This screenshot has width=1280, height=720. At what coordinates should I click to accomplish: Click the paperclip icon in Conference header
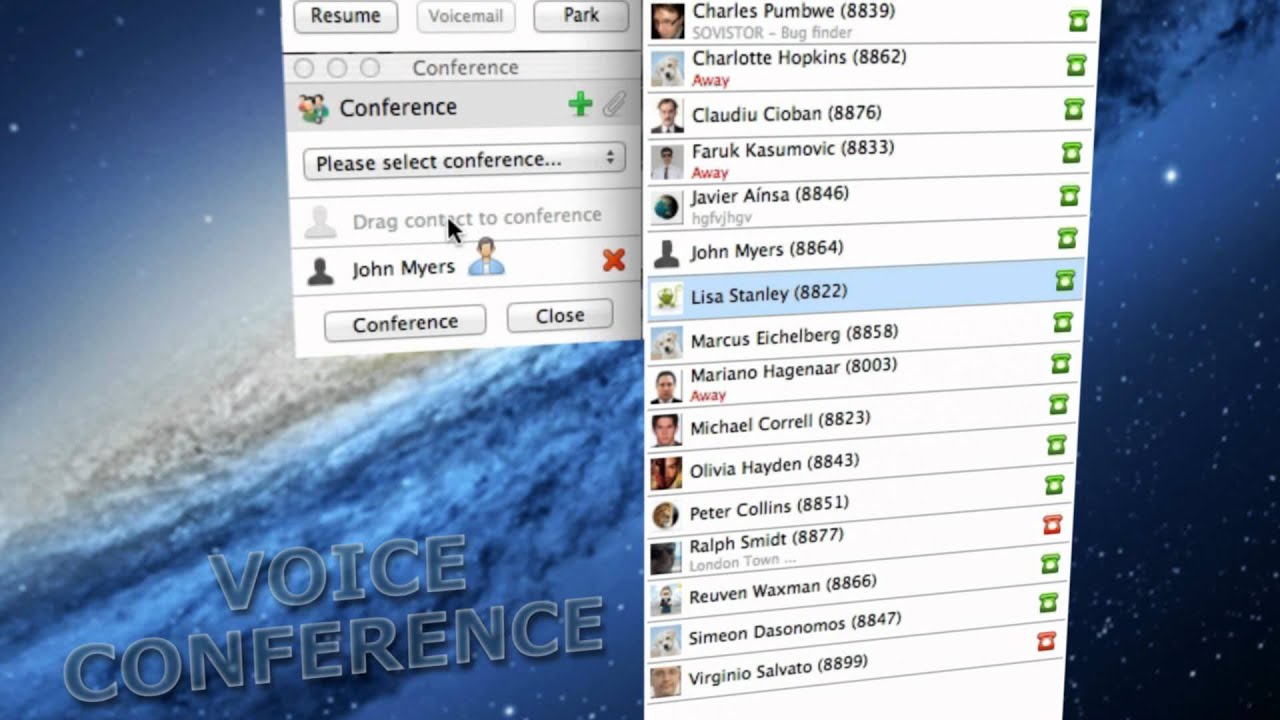coord(614,103)
